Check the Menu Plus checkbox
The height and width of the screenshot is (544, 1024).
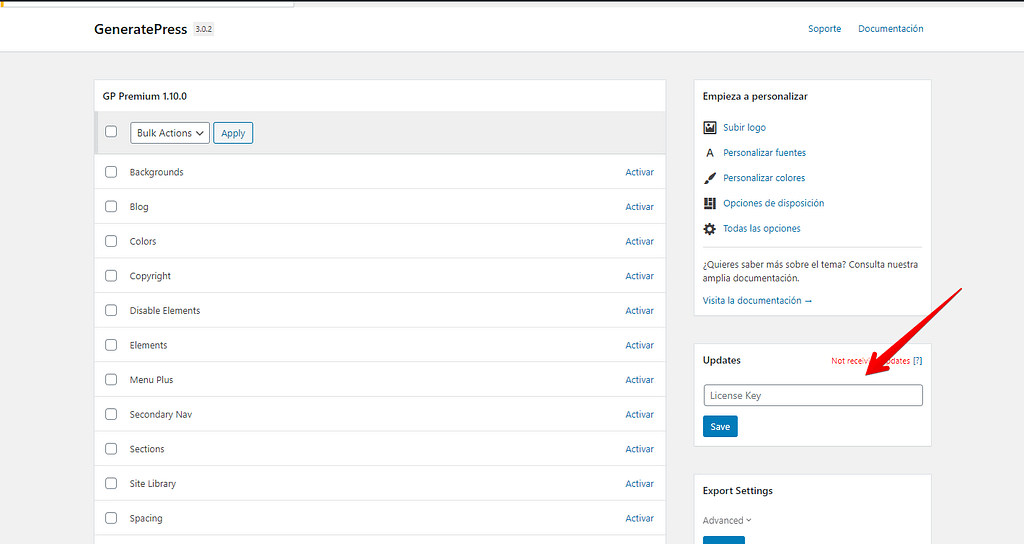click(x=111, y=379)
